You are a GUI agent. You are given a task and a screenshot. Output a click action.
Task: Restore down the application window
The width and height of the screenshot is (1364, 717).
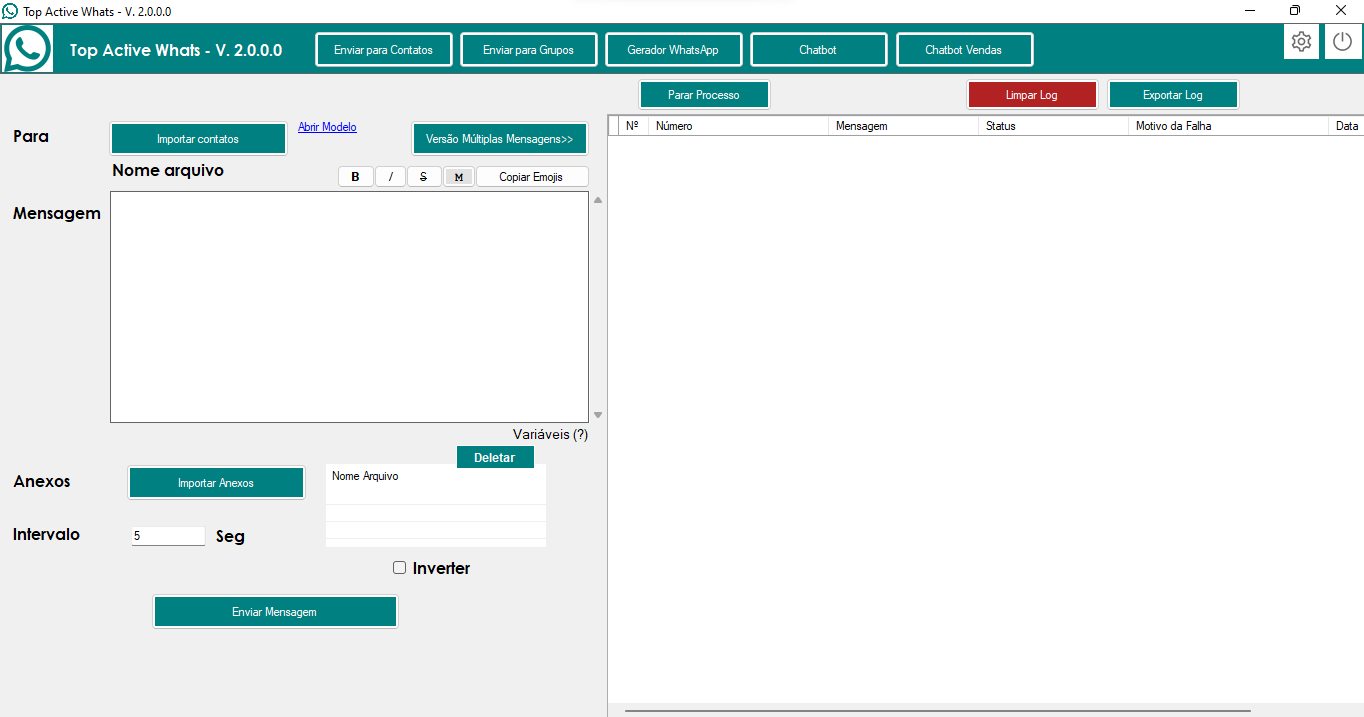coord(1295,10)
